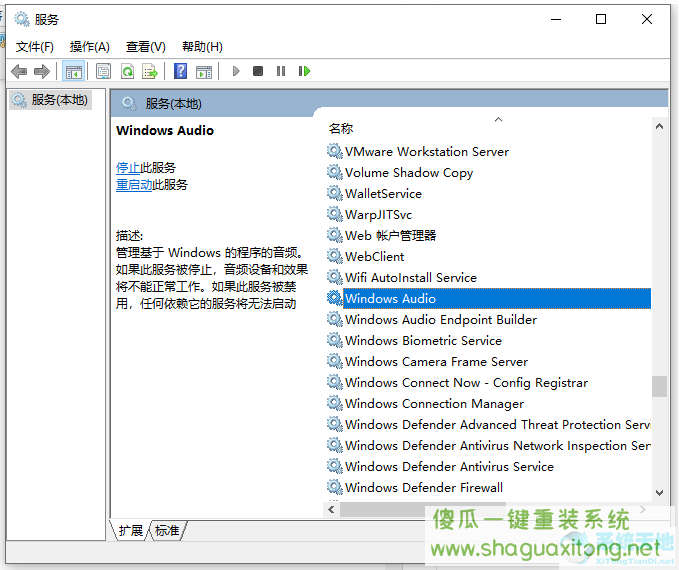Minimize the 服务 window
Screen dimensions: 679x570
click(x=556, y=19)
